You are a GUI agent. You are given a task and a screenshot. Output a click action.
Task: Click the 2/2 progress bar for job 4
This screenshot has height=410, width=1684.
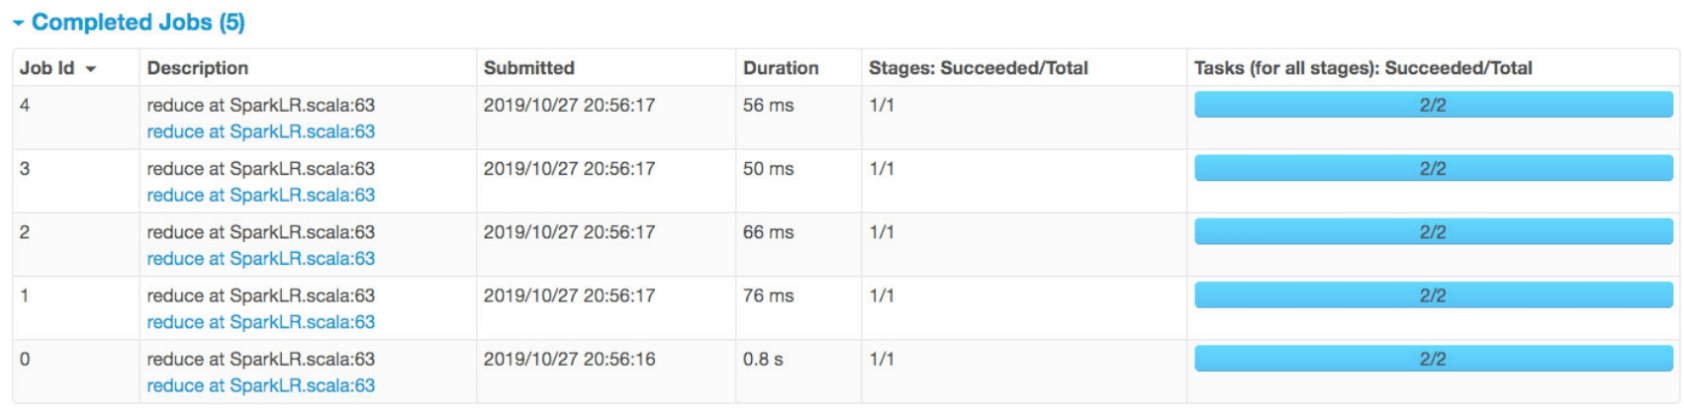point(1433,105)
